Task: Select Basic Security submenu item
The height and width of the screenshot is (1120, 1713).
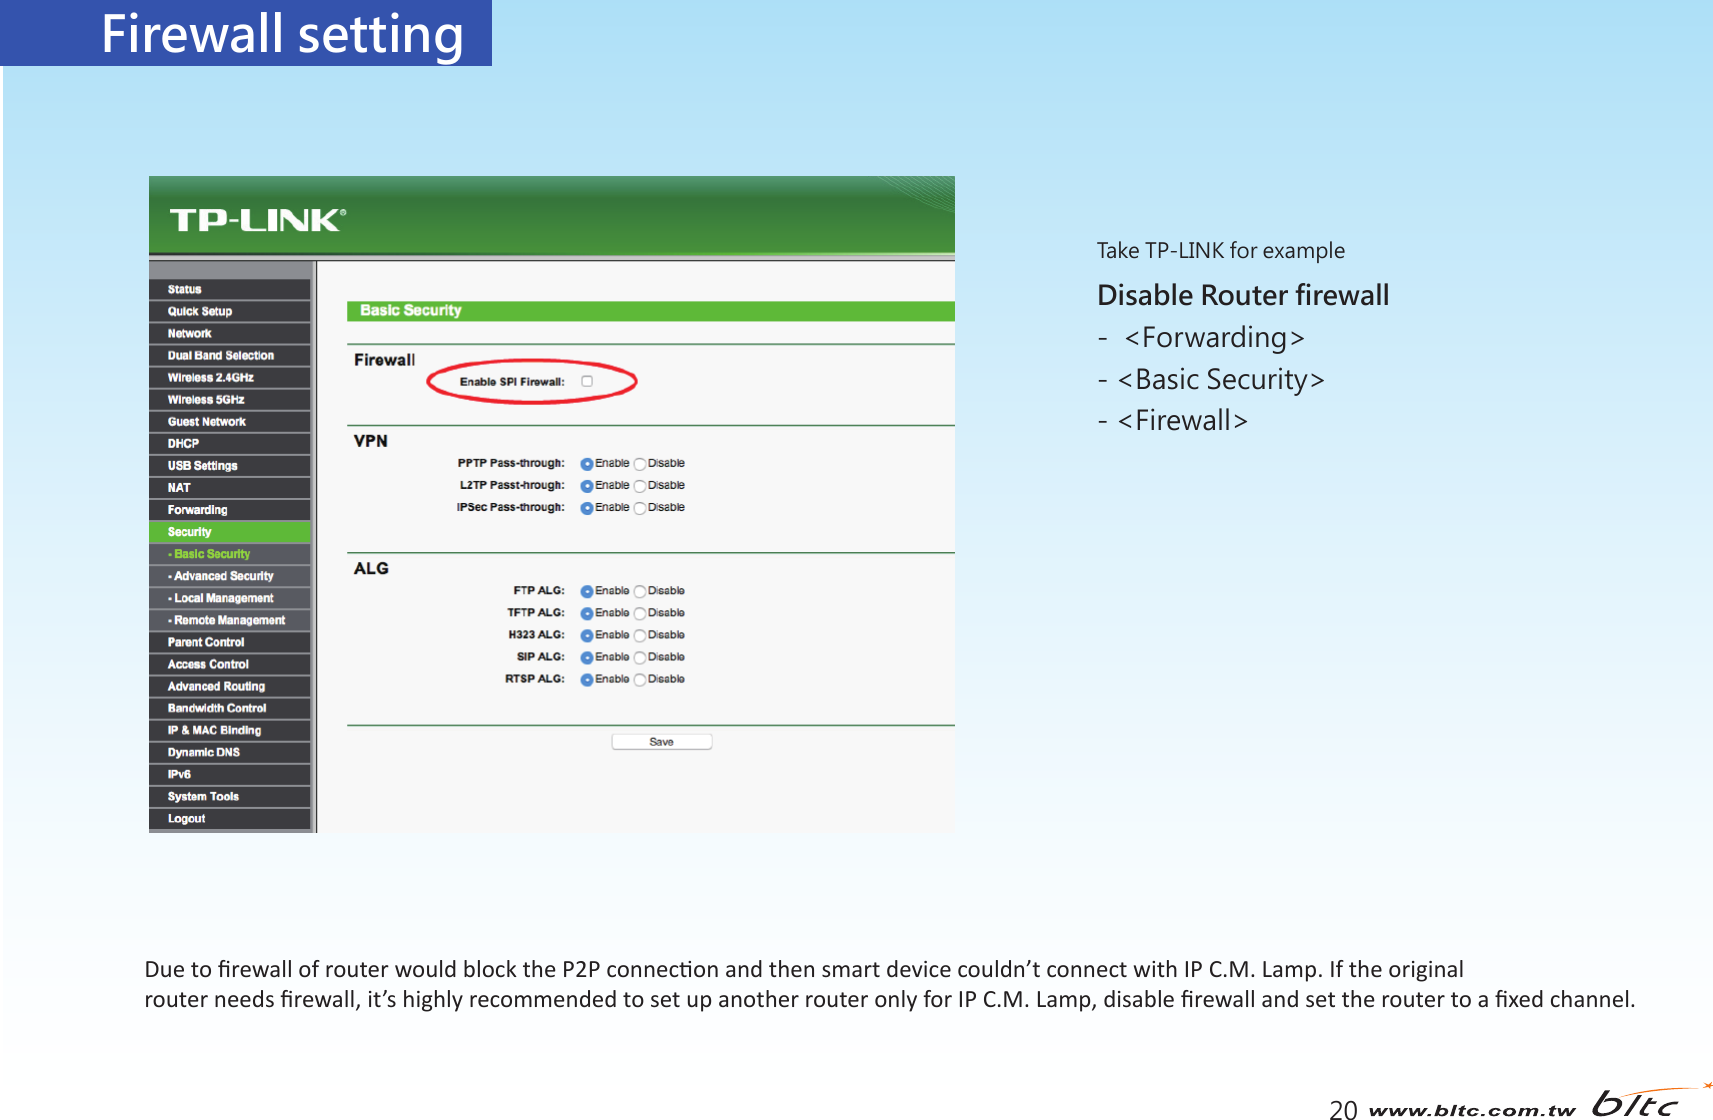Action: (x=230, y=554)
